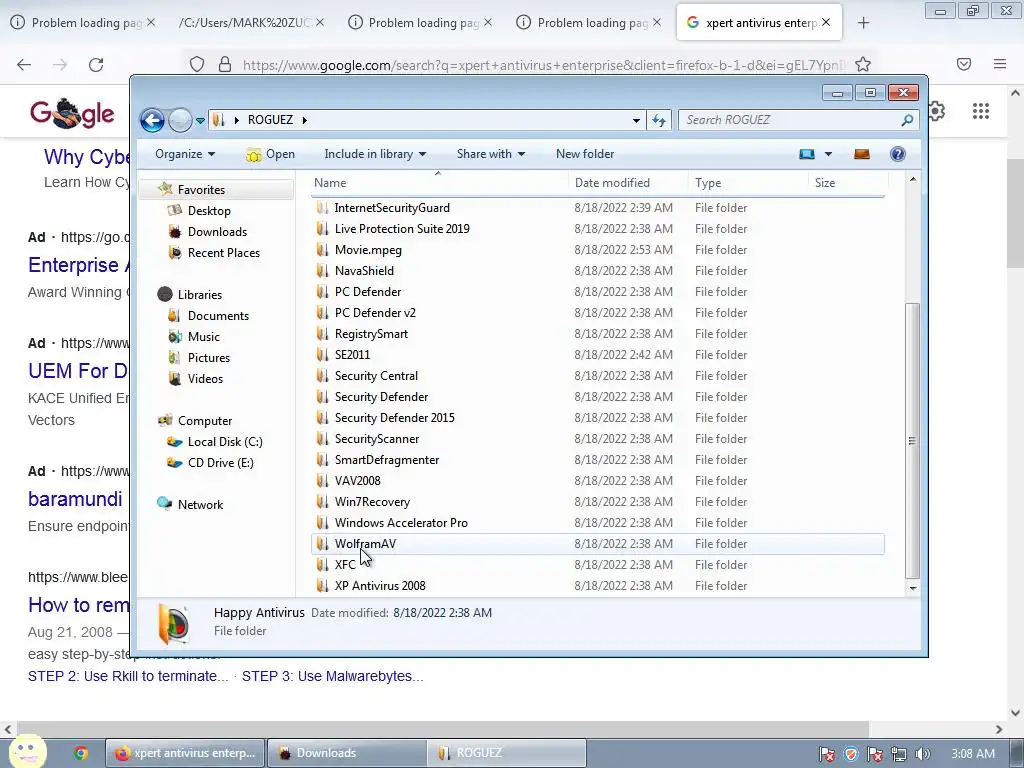Switch to C:/Users/MARK Firefox tab

(249, 23)
